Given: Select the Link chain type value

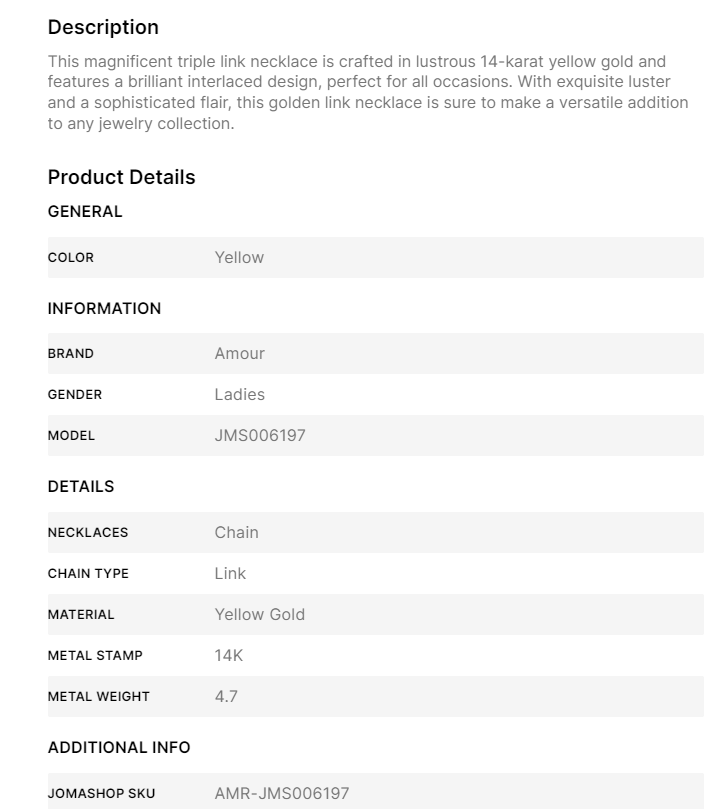Looking at the screenshot, I should 230,574.
